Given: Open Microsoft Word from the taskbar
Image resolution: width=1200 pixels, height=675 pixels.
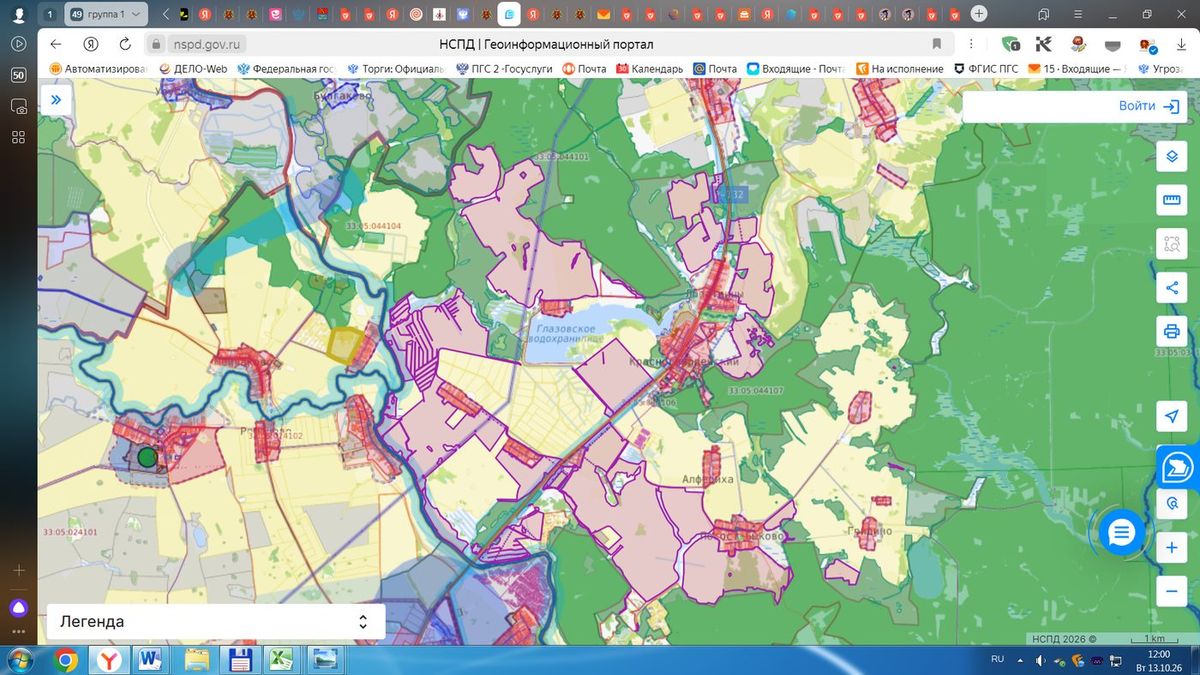Looking at the screenshot, I should pyautogui.click(x=151, y=660).
